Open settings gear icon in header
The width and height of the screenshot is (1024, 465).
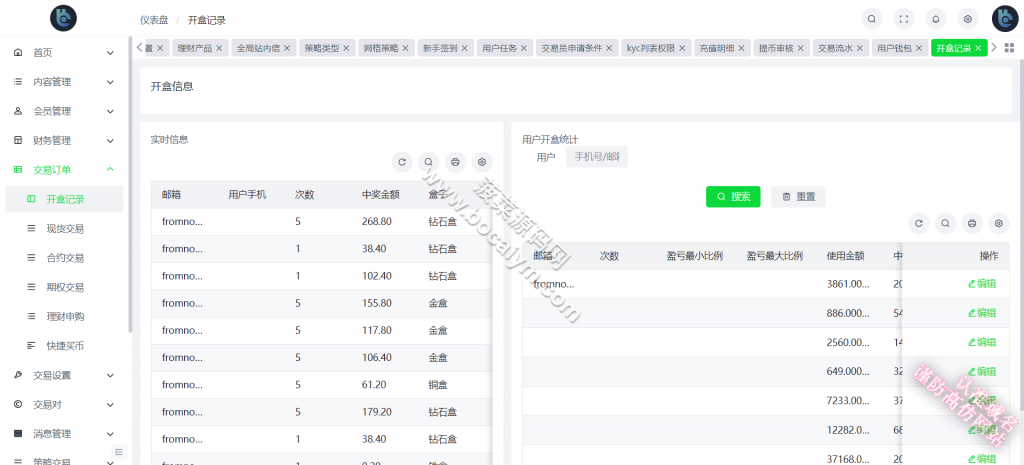tap(968, 20)
